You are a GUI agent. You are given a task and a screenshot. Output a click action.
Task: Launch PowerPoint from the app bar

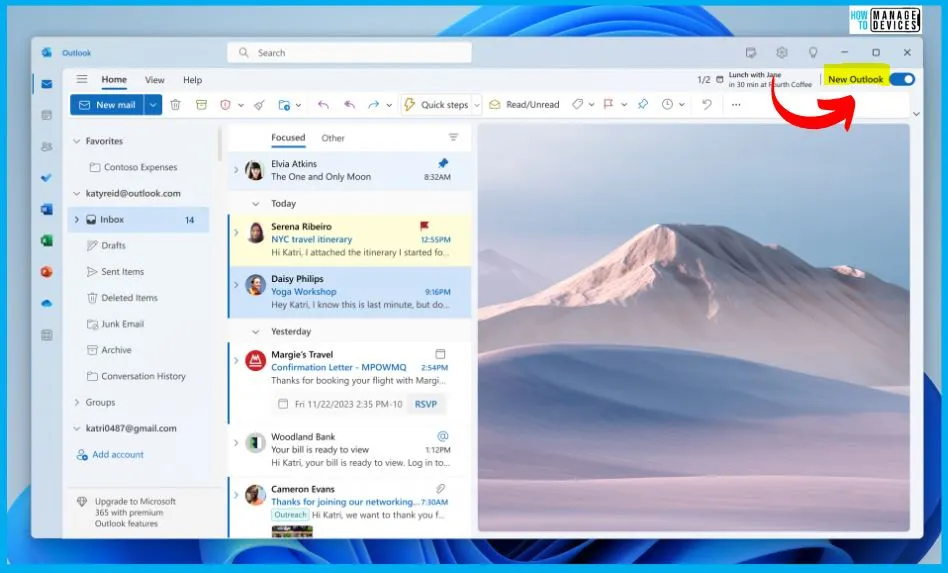pyautogui.click(x=47, y=272)
